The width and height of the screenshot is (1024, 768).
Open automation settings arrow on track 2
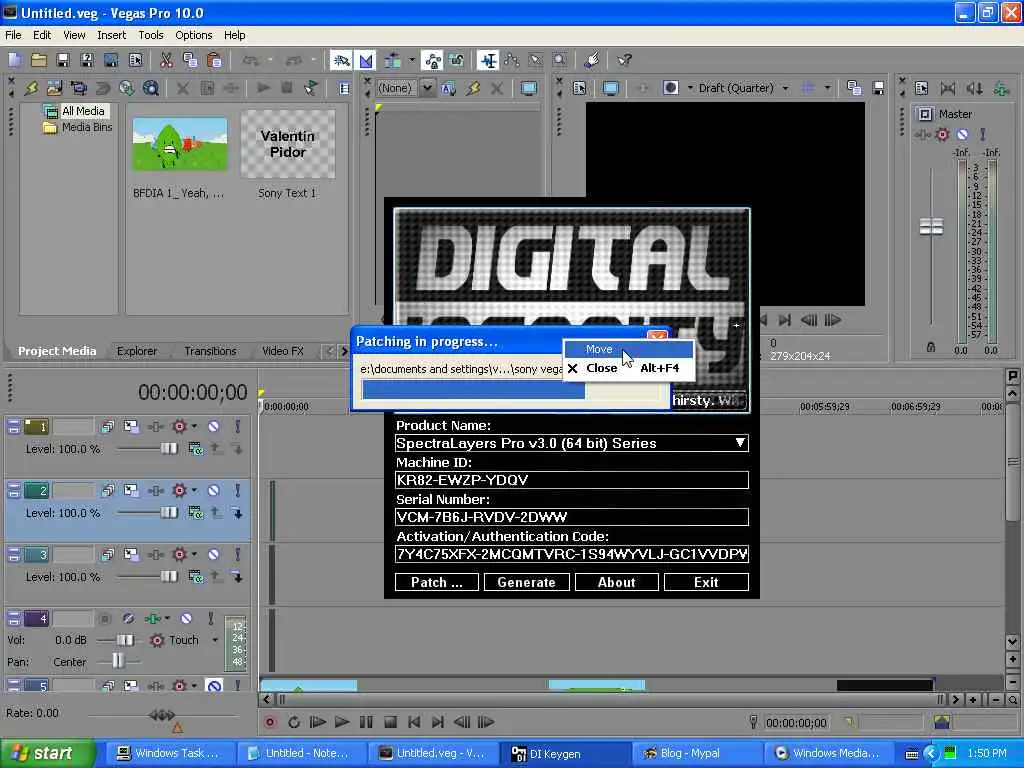(194, 490)
